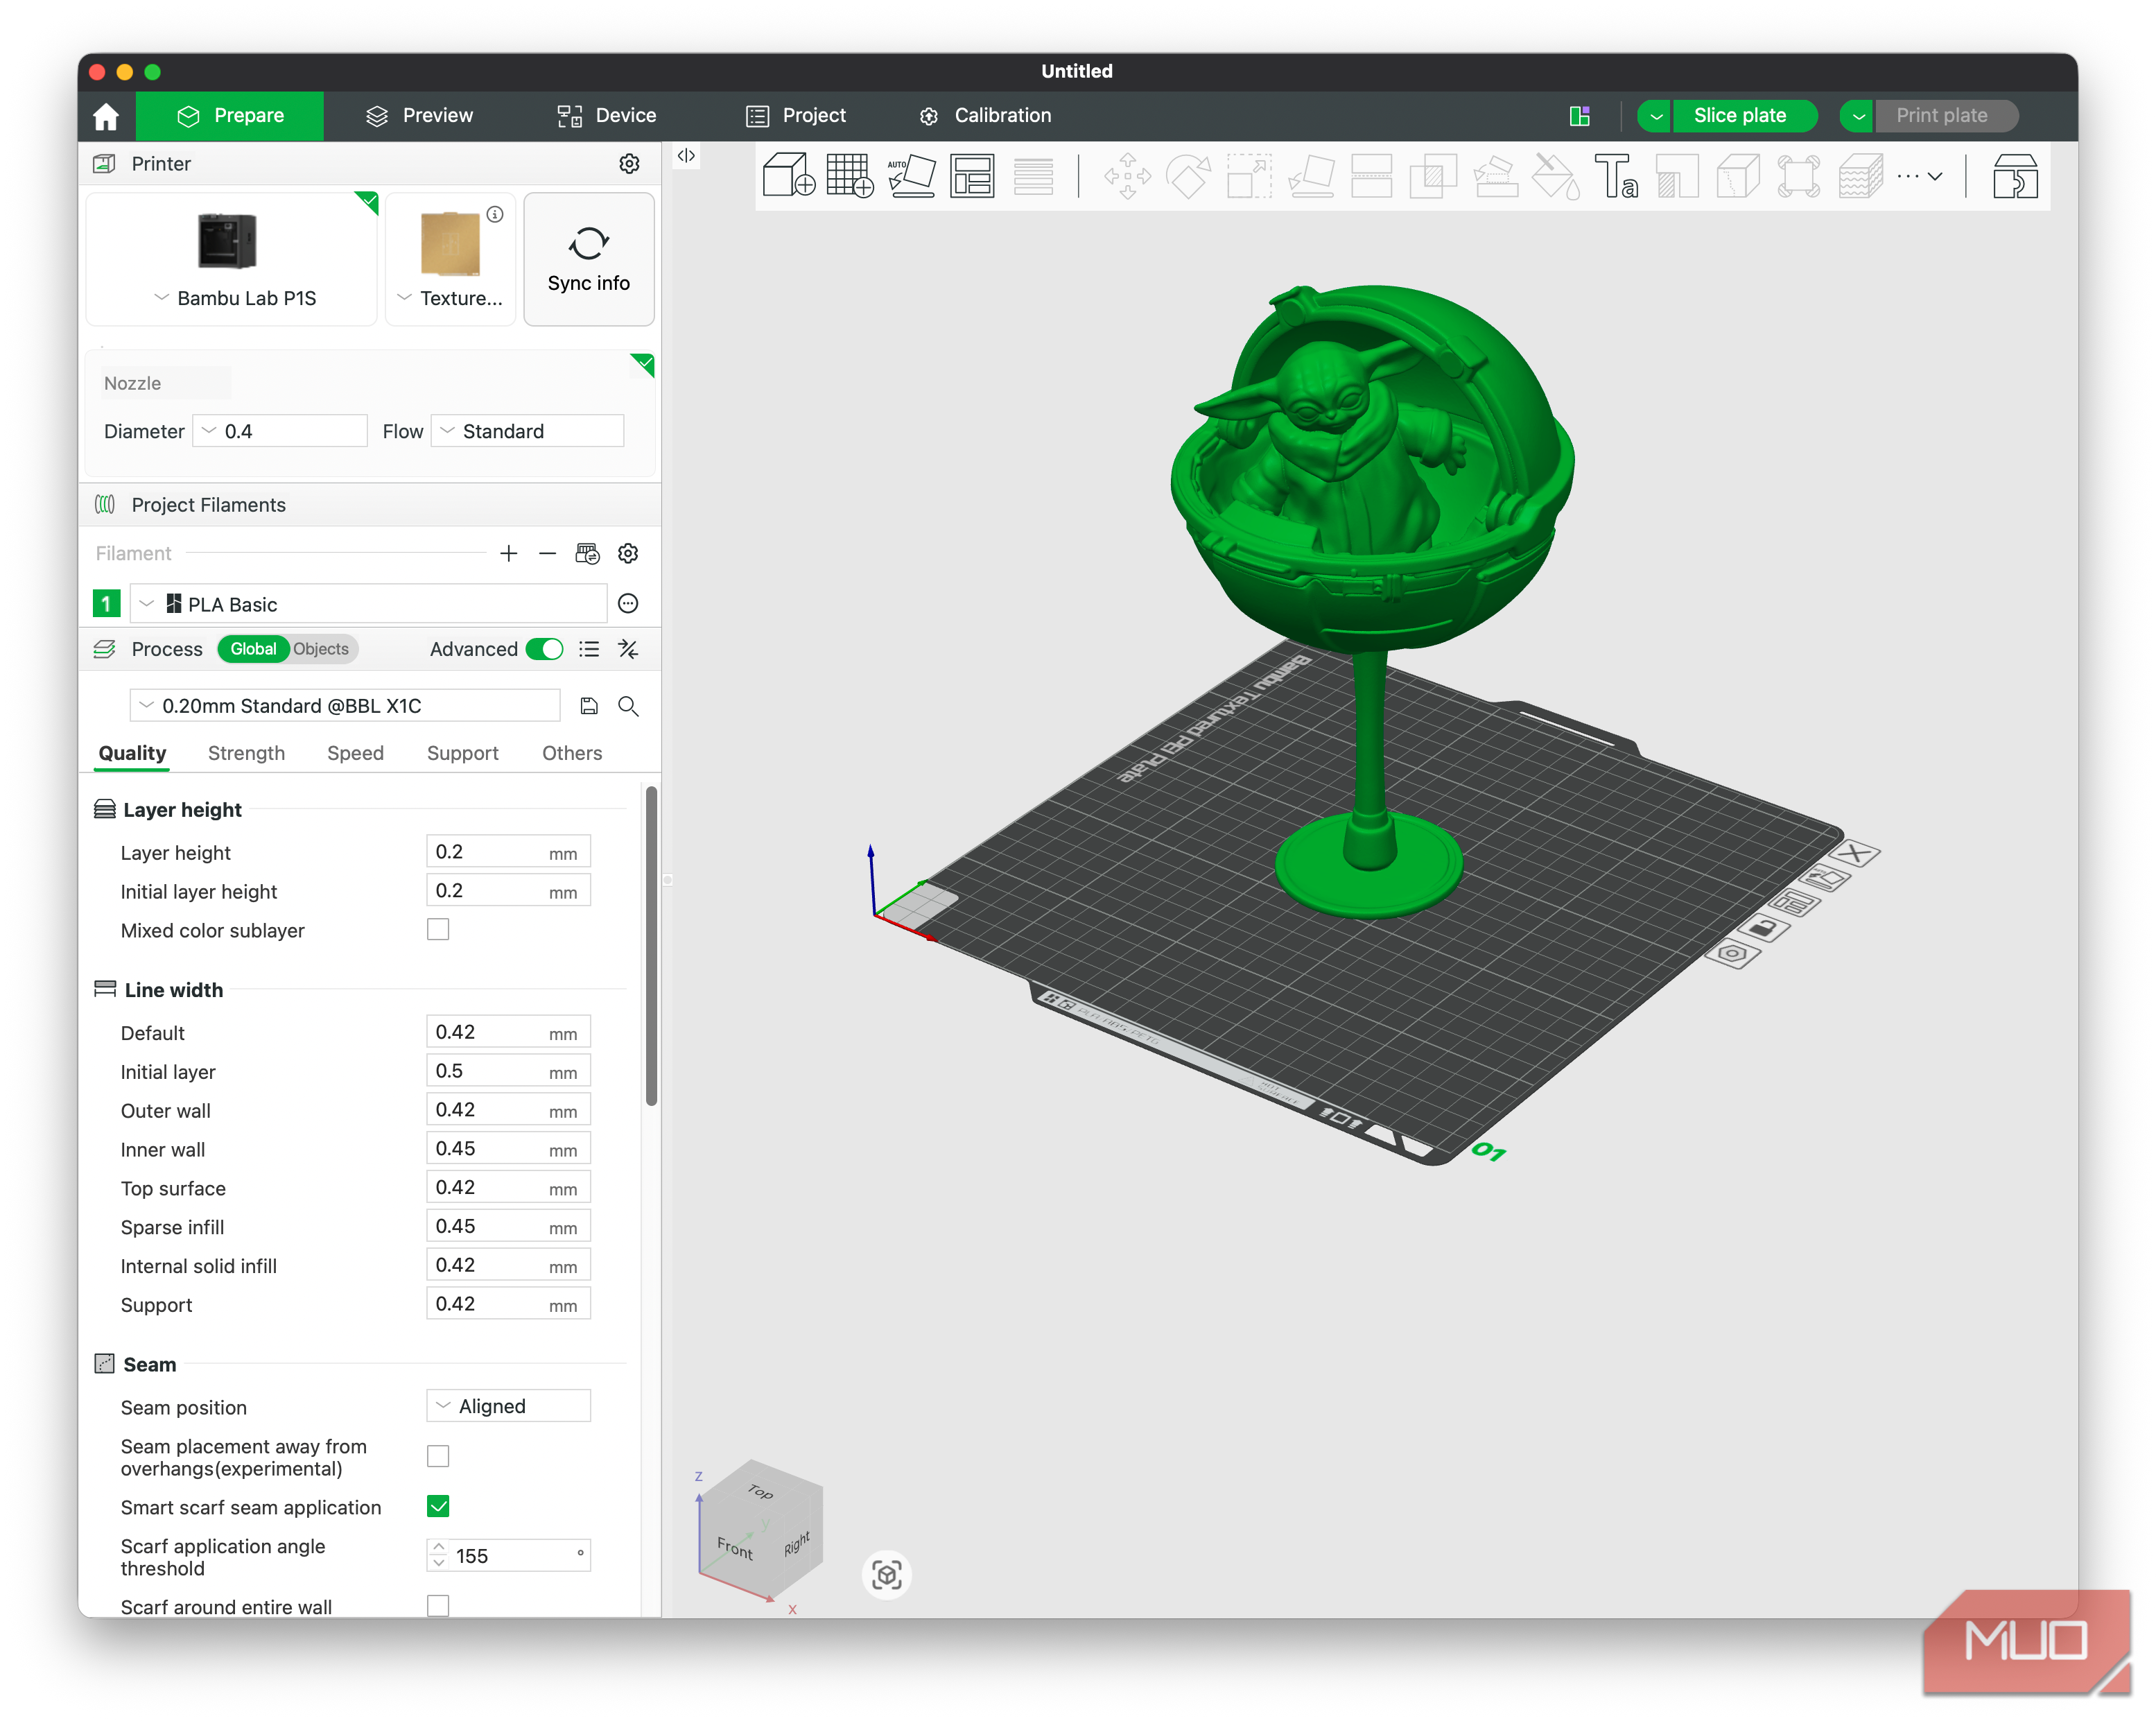Click the zoom-to-fit view icon

tap(886, 1574)
